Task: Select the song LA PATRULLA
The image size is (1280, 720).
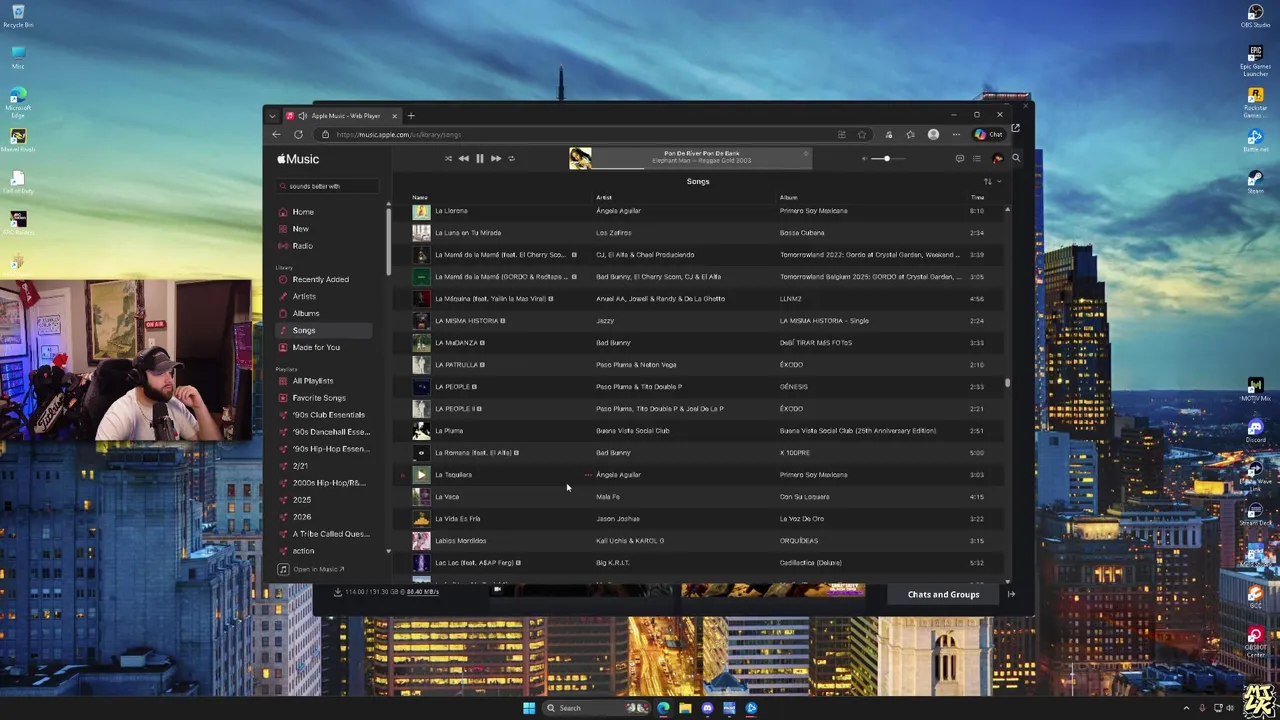Action: 456,365
